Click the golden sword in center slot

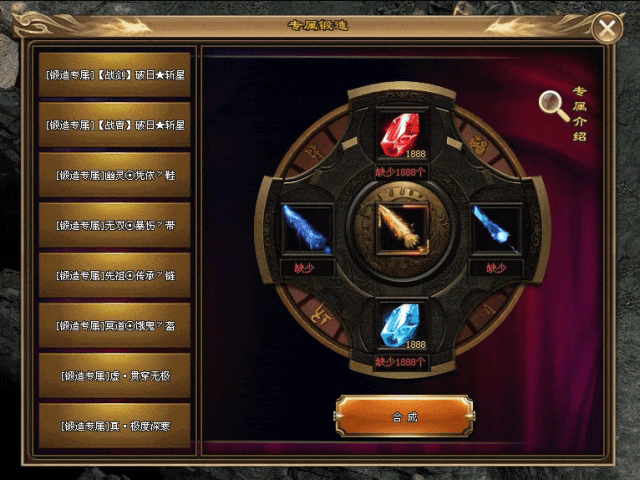pyautogui.click(x=402, y=230)
